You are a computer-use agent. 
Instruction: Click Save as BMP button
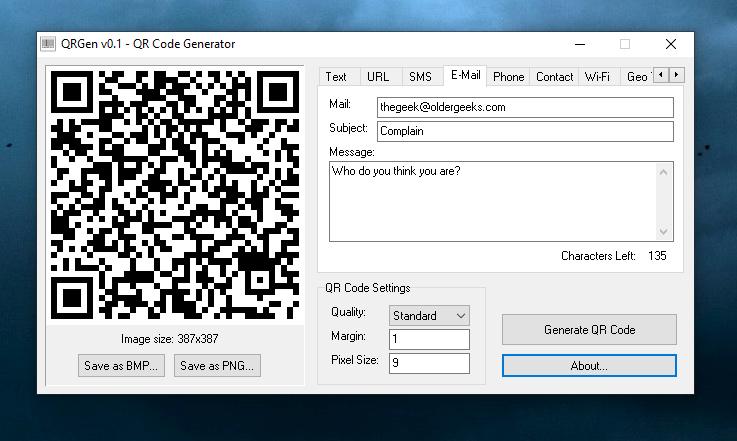coord(121,366)
